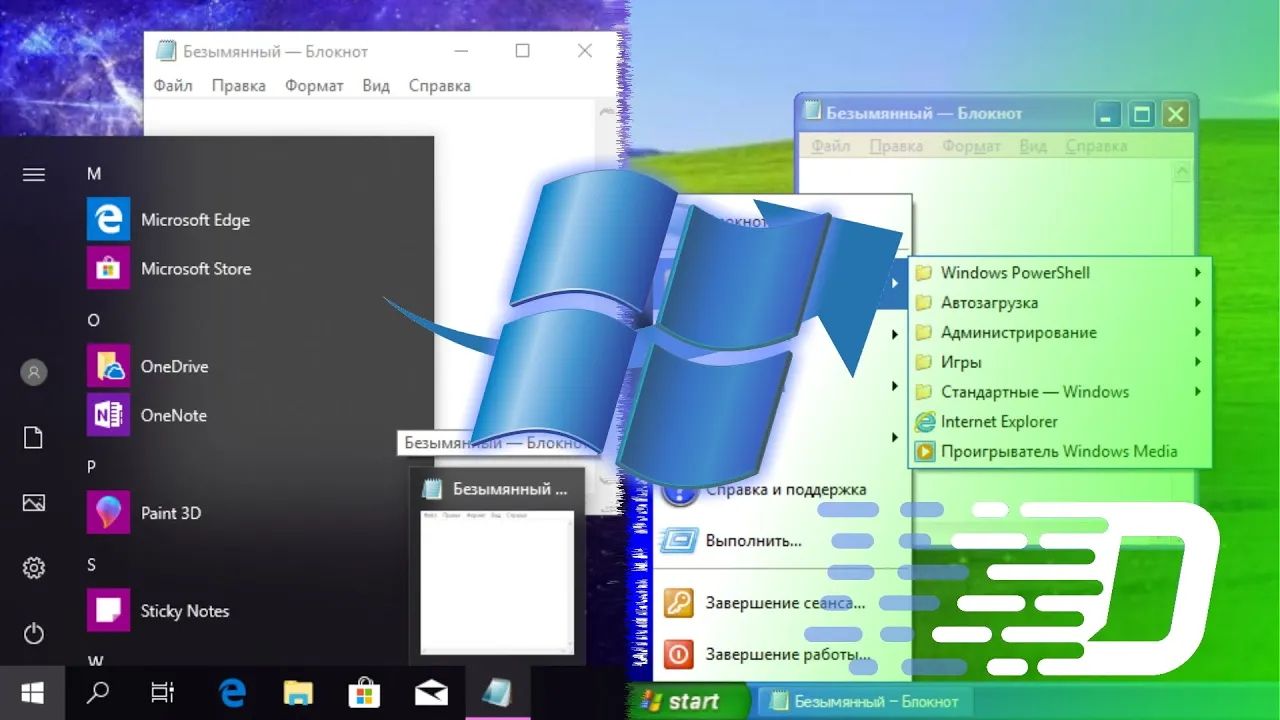
Task: Open Вид menu in Windows 10 Notepad
Action: [376, 86]
